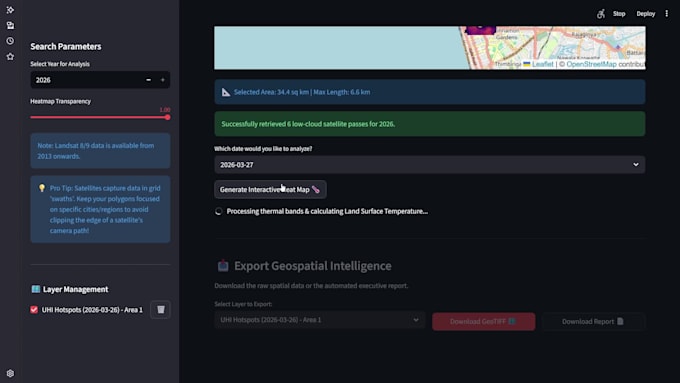Click Generate Interactive Heat Map button
The width and height of the screenshot is (680, 383).
270,190
